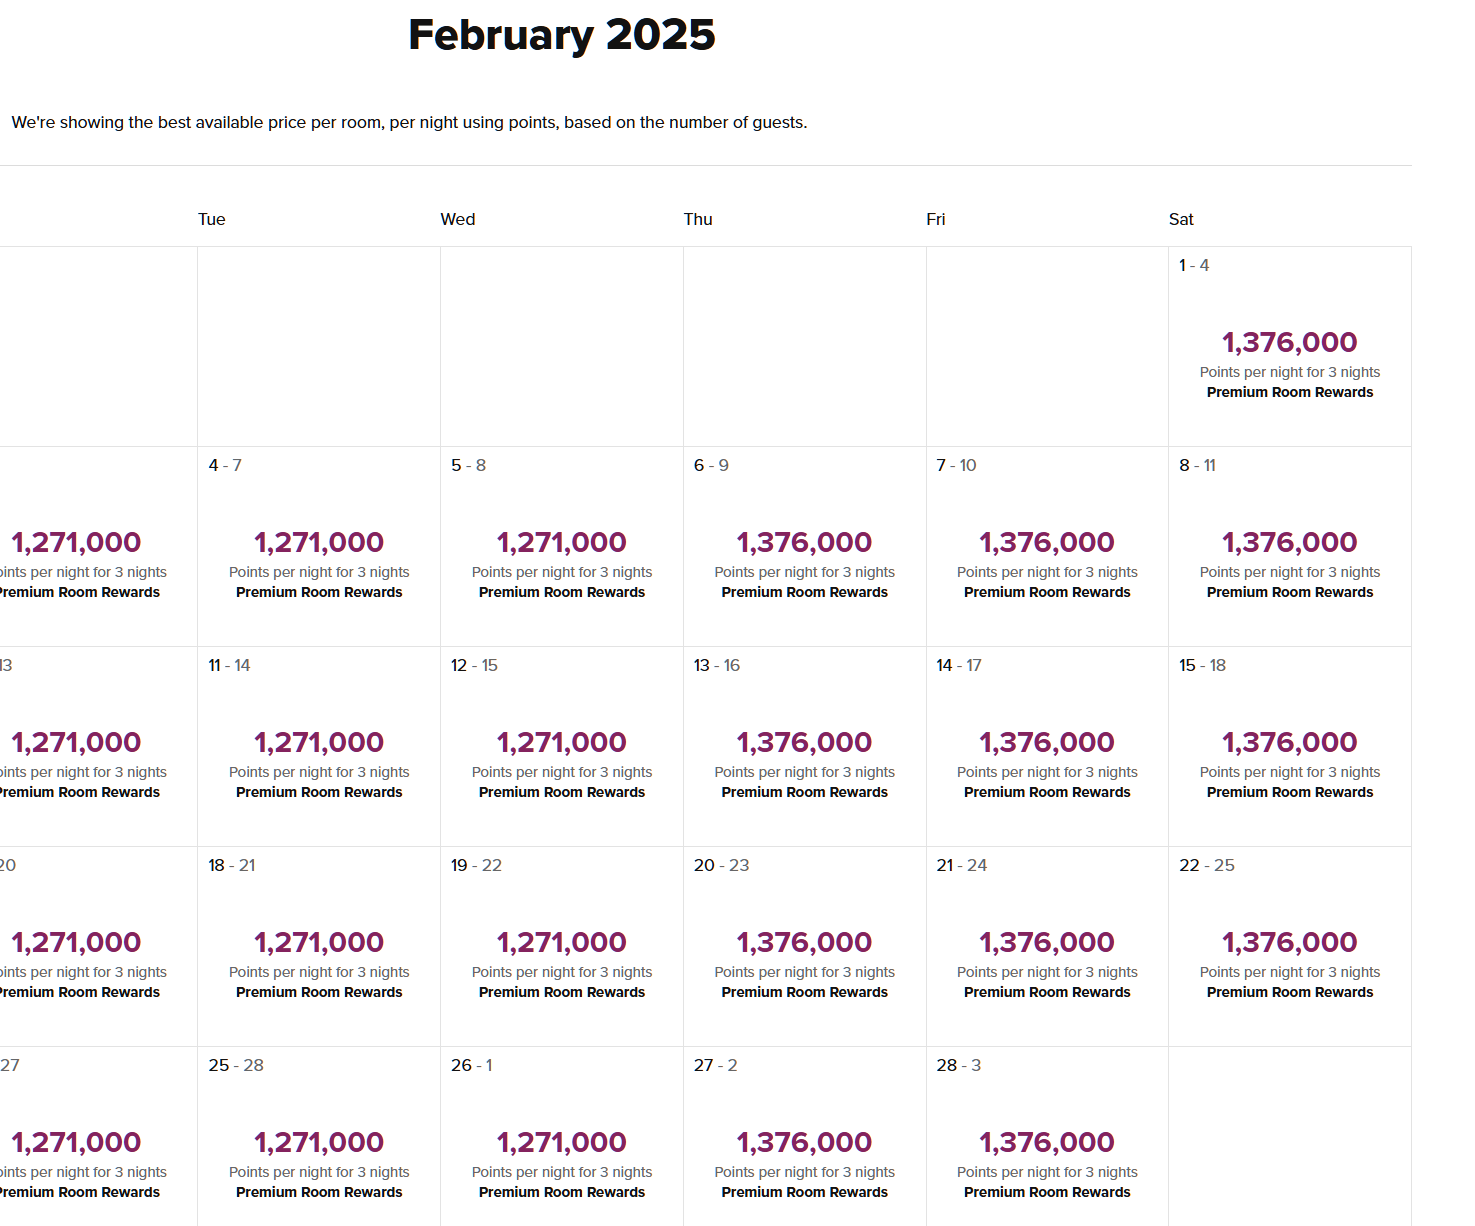Click the 7 - 10 Friday cell
This screenshot has height=1226, width=1475.
pyautogui.click(x=1047, y=547)
